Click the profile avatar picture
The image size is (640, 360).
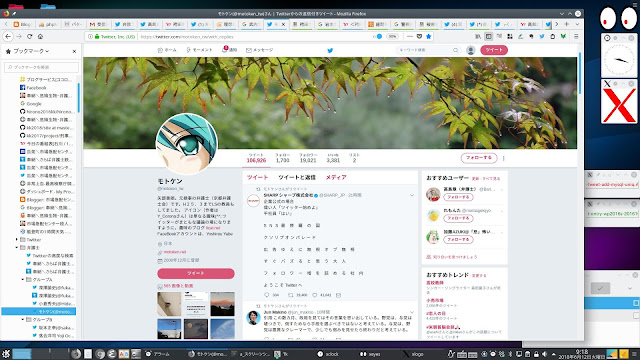187,144
